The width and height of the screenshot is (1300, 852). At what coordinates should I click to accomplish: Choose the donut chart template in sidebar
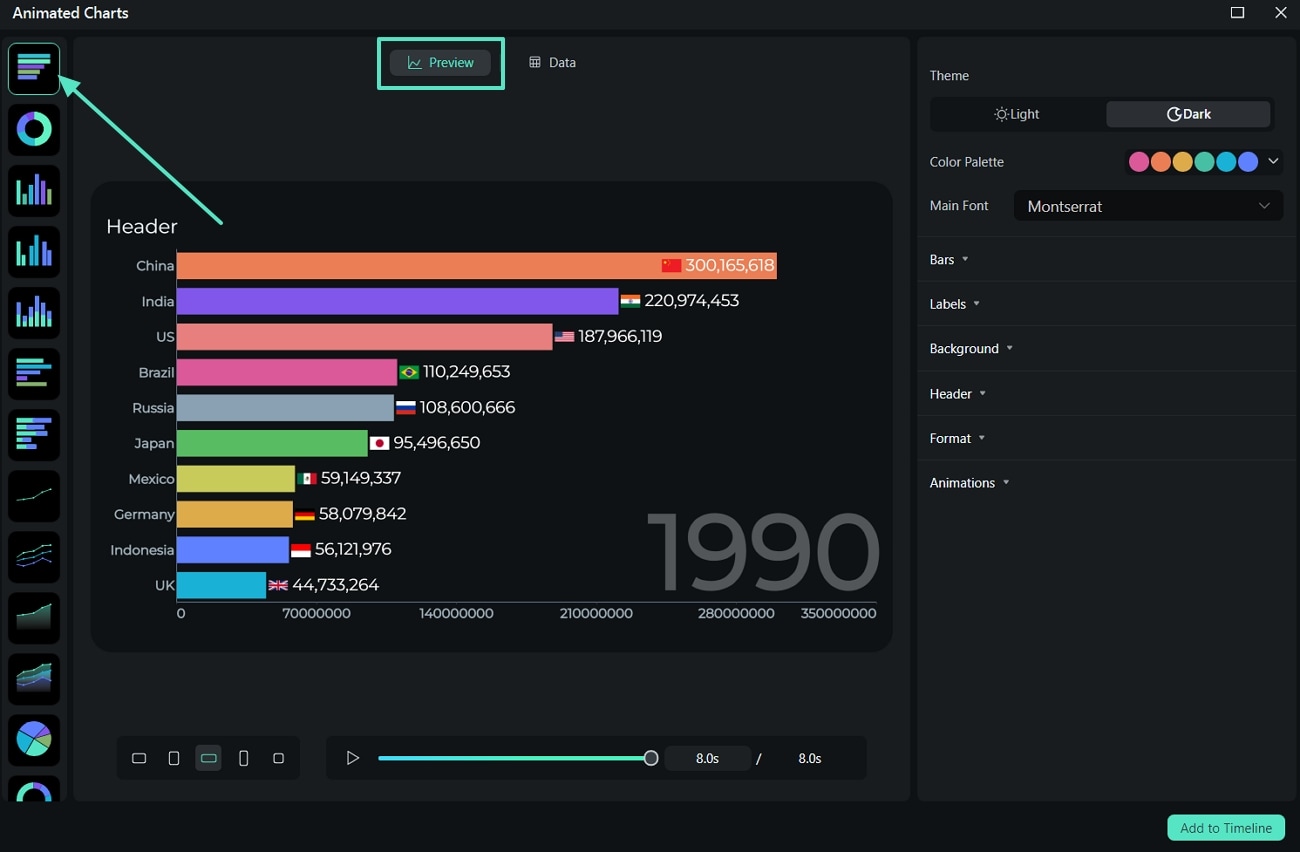[34, 129]
